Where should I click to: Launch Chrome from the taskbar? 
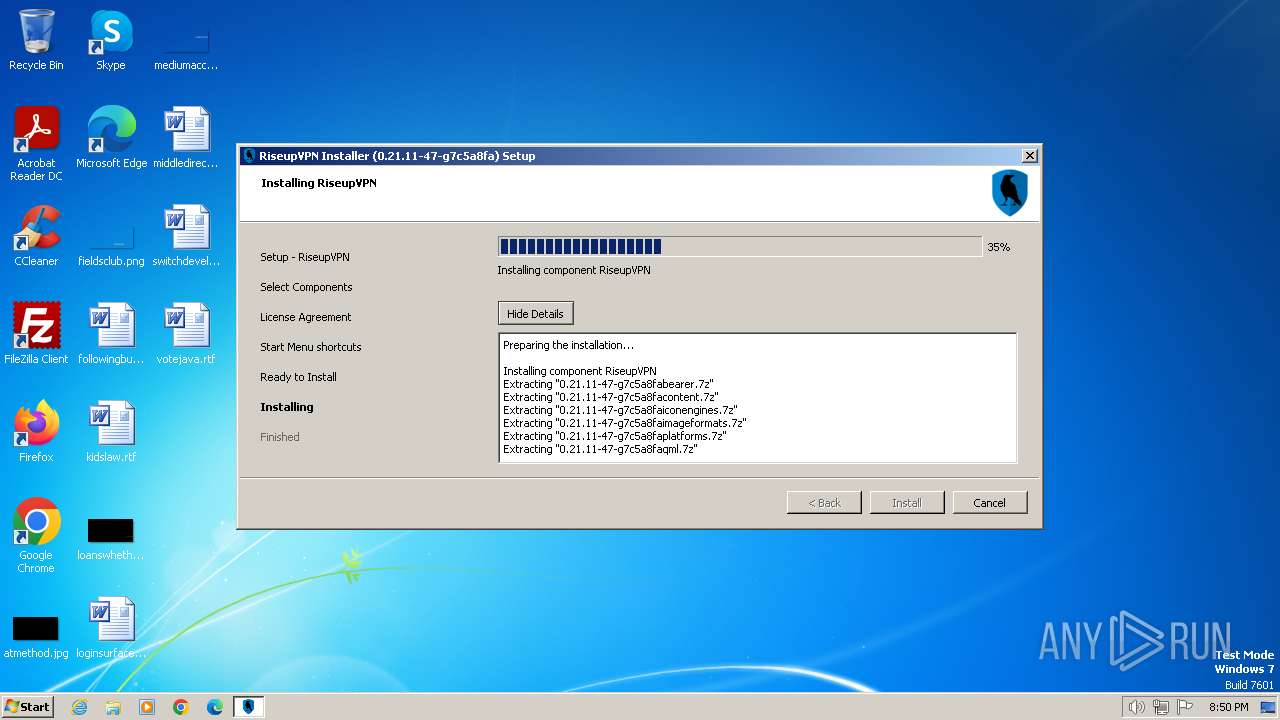(x=181, y=707)
